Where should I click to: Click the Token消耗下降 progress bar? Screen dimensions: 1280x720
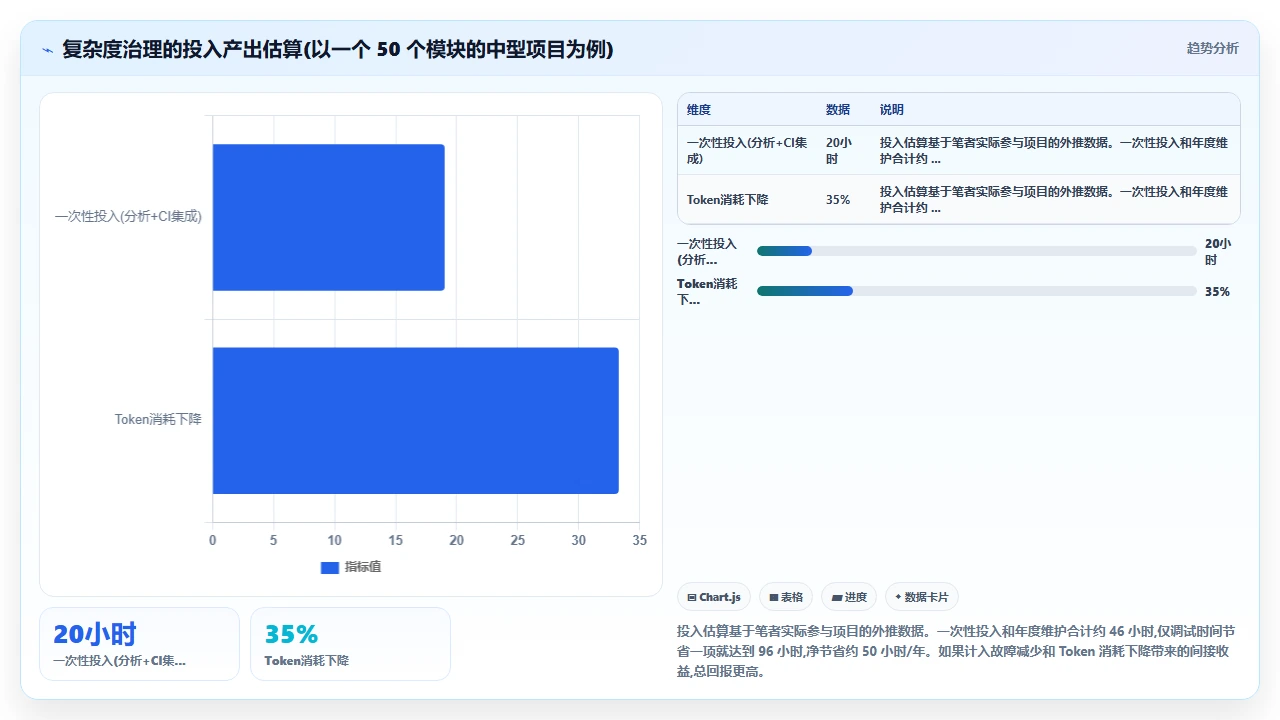[976, 291]
